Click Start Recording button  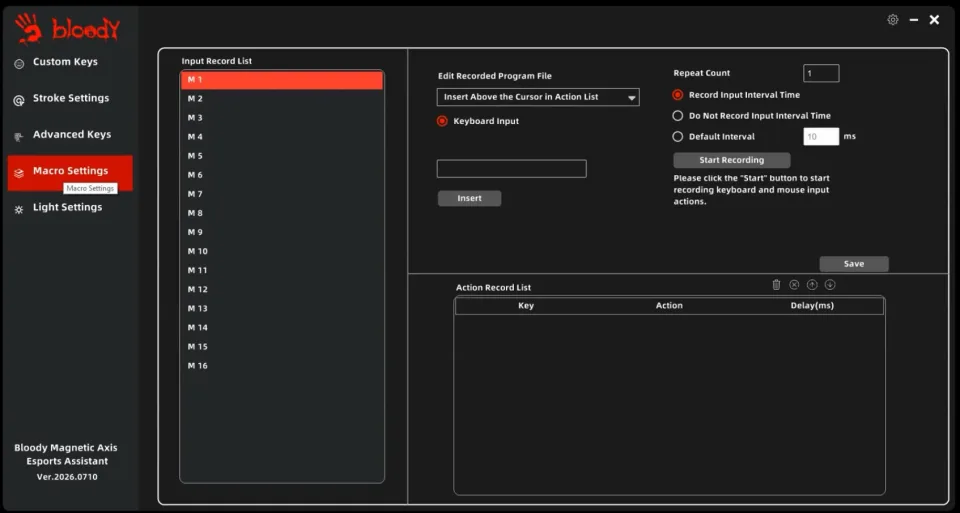[x=732, y=160]
